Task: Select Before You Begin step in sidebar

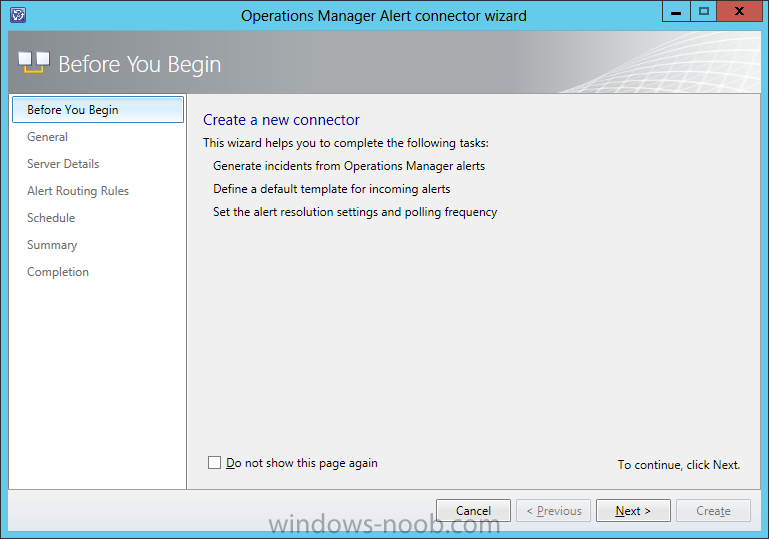Action: (98, 109)
